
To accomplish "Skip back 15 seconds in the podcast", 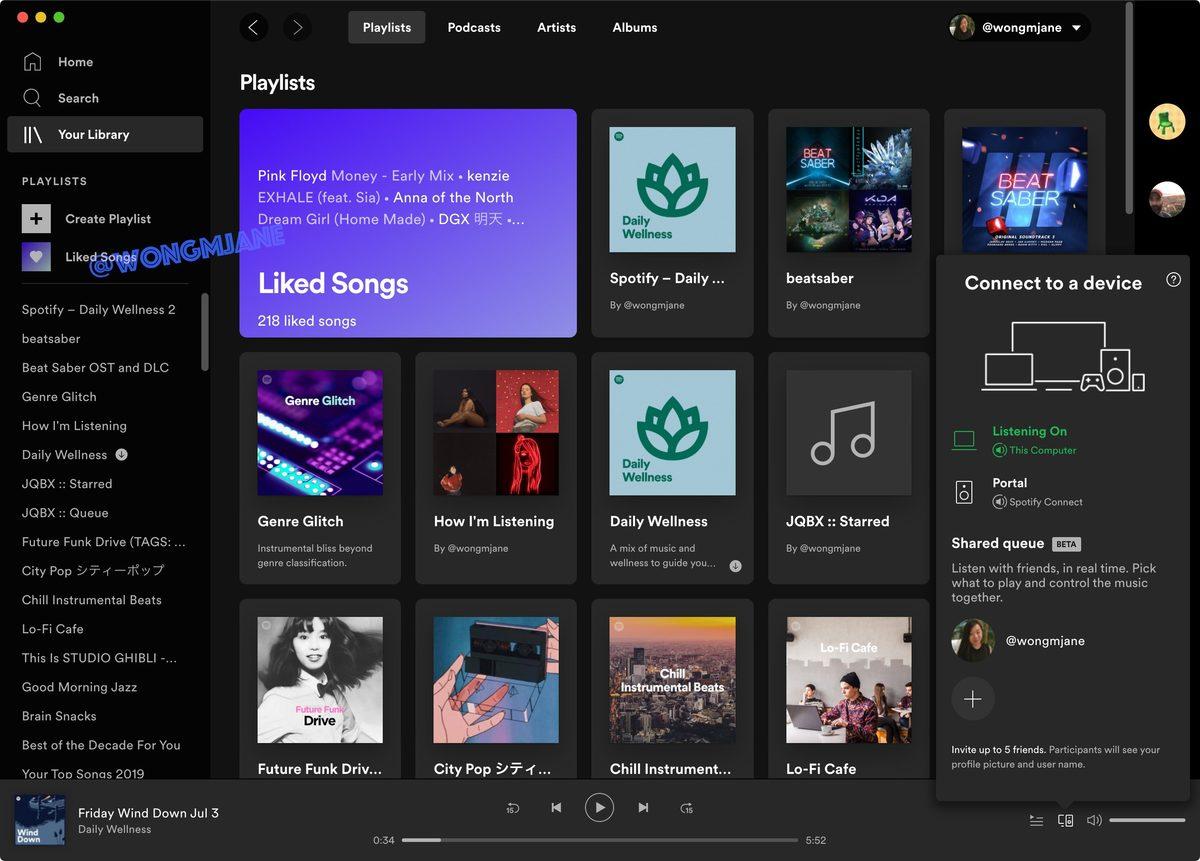I will pyautogui.click(x=513, y=807).
